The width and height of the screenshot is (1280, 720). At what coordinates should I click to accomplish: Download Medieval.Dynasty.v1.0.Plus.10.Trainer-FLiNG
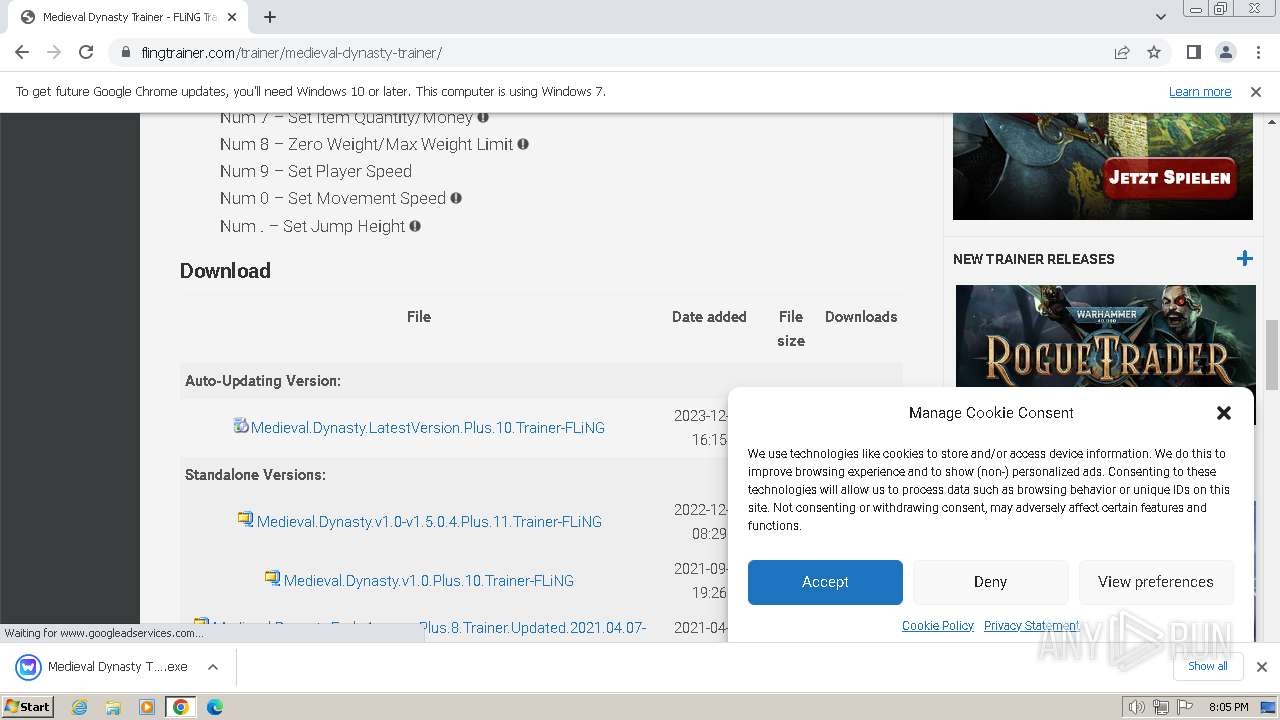(x=429, y=581)
